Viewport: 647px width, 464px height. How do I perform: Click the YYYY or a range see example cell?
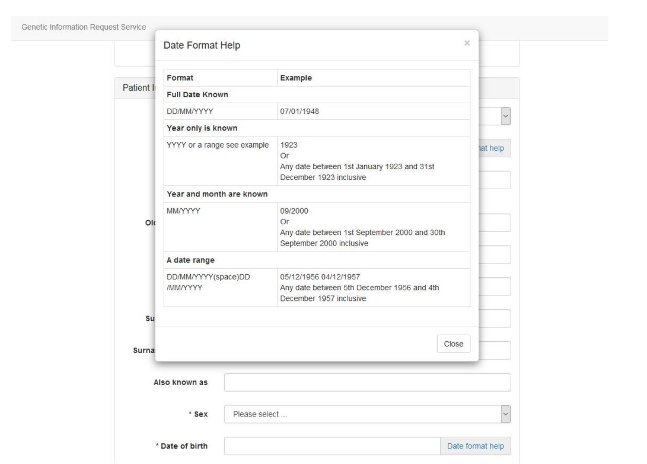tap(220, 161)
